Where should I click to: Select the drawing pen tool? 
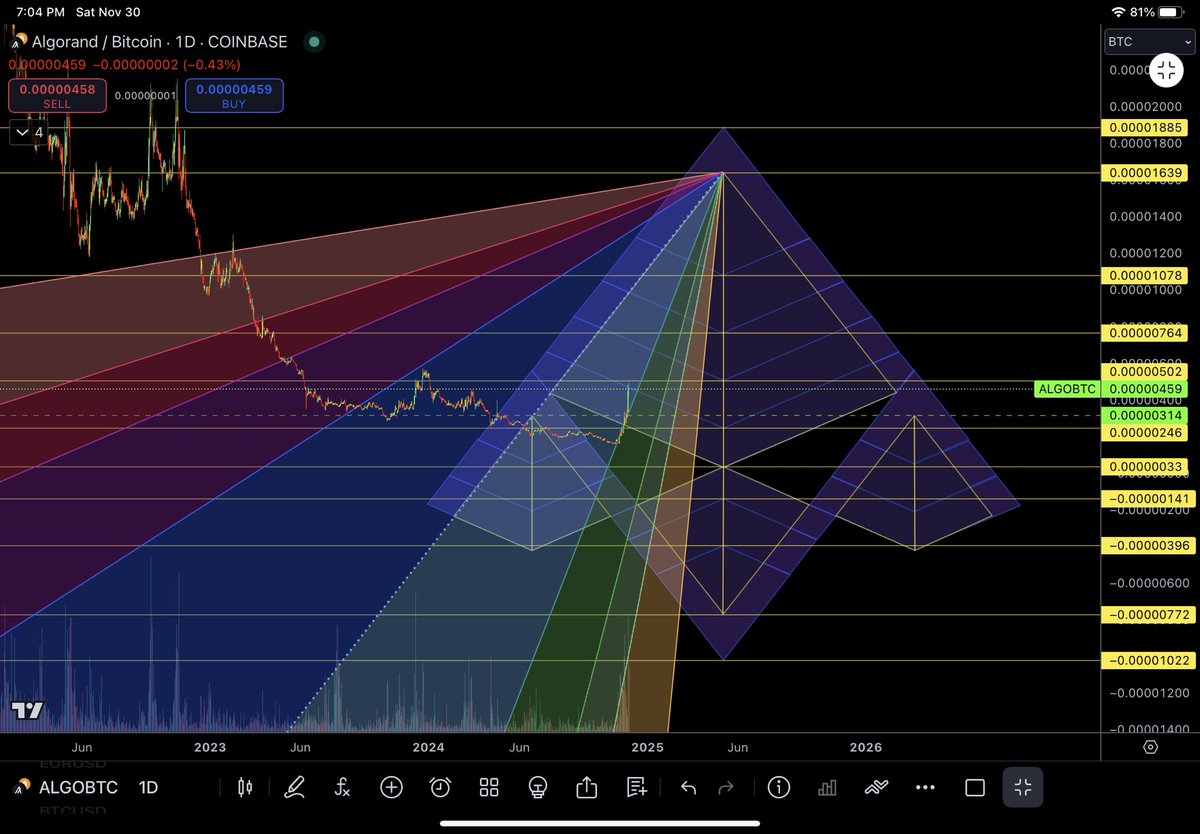tap(294, 787)
